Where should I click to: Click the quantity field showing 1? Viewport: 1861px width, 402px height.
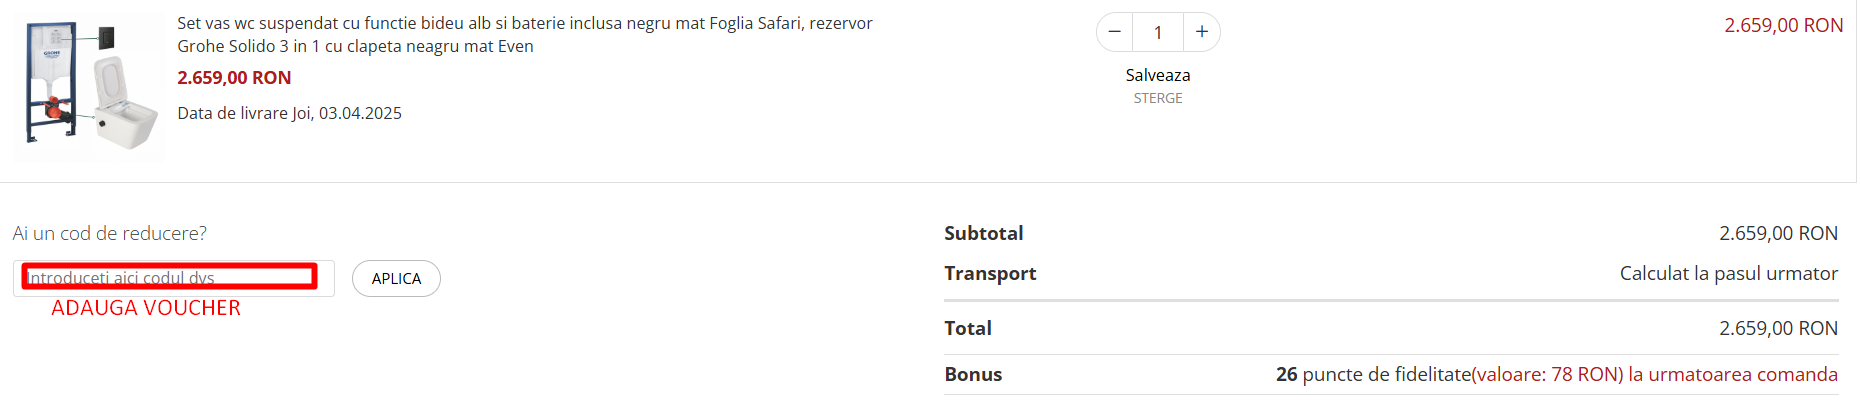pos(1158,32)
